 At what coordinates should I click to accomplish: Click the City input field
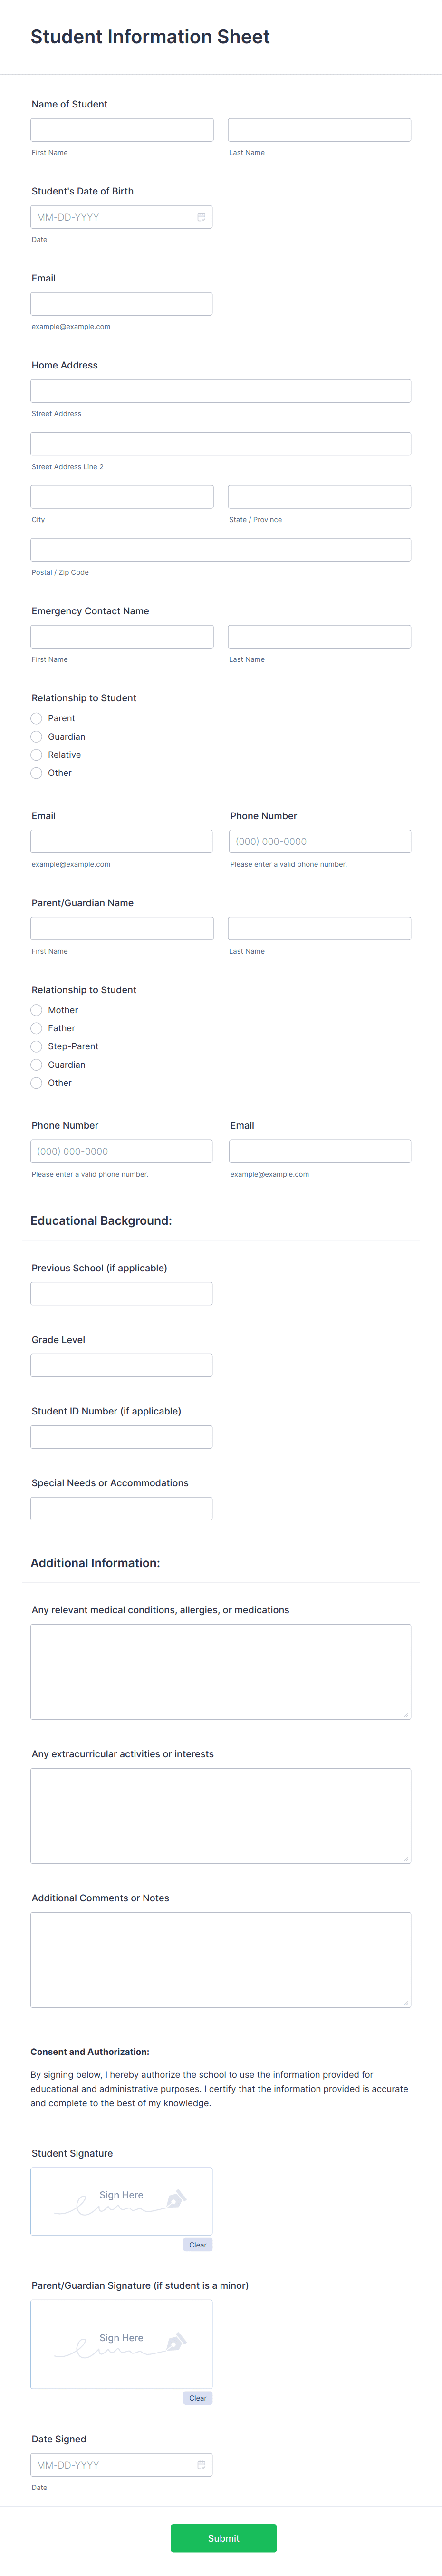121,496
